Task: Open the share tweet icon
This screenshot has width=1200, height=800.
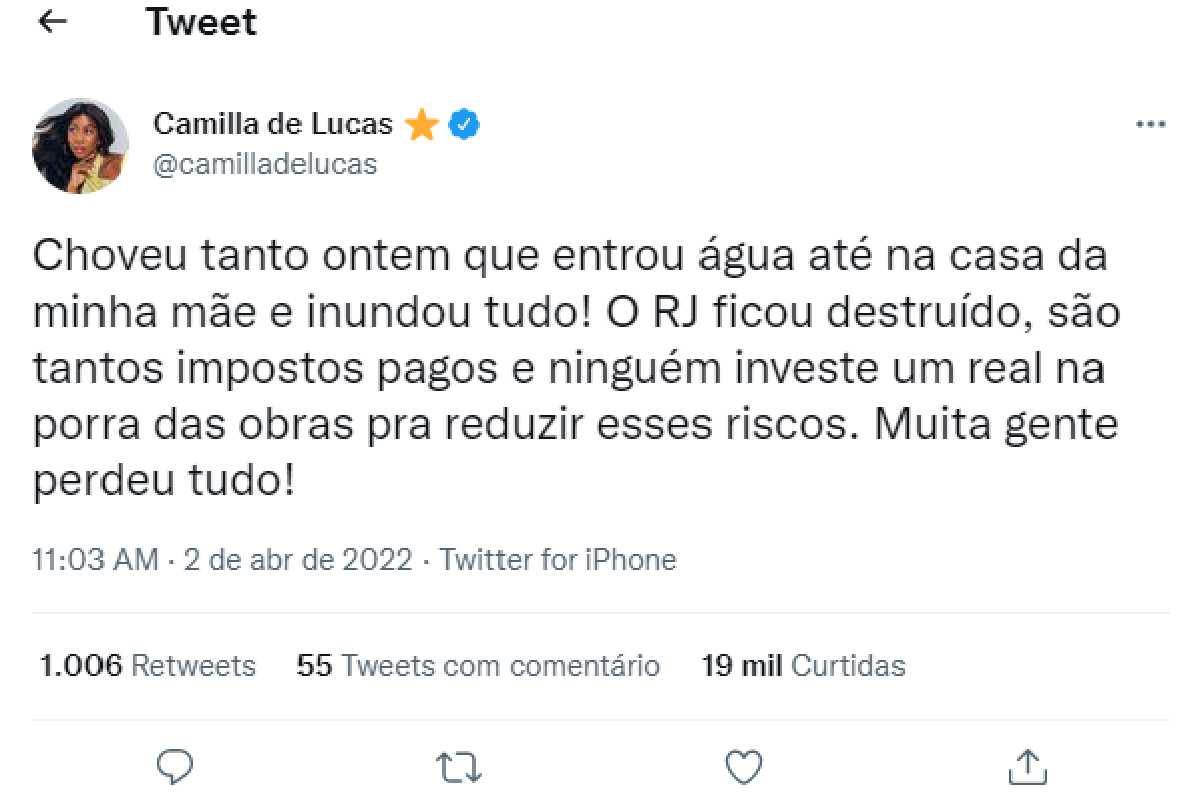Action: point(1025,766)
